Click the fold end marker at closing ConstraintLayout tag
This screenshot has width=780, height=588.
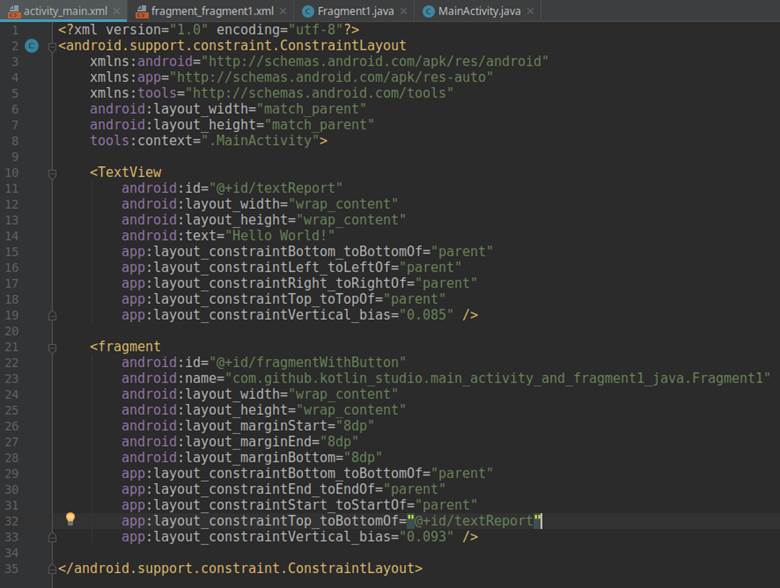tap(52, 569)
